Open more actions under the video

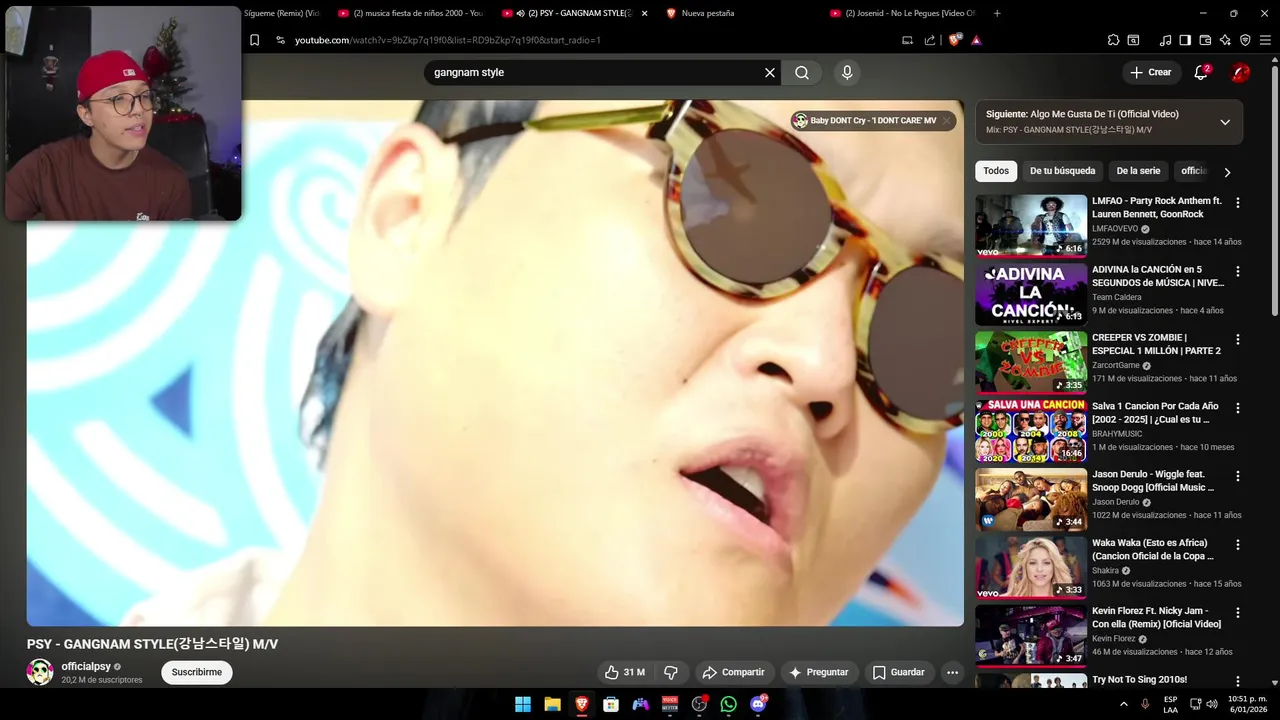(x=953, y=672)
